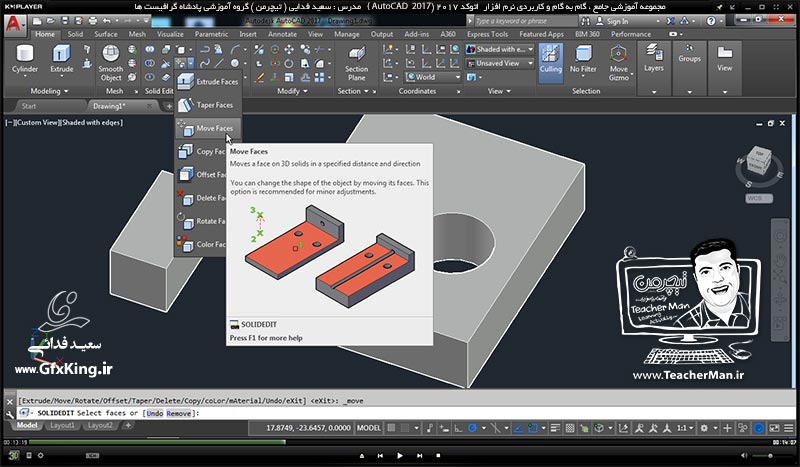
Task: Open the annotation scale 1:1 dropdown
Action: click(x=684, y=428)
